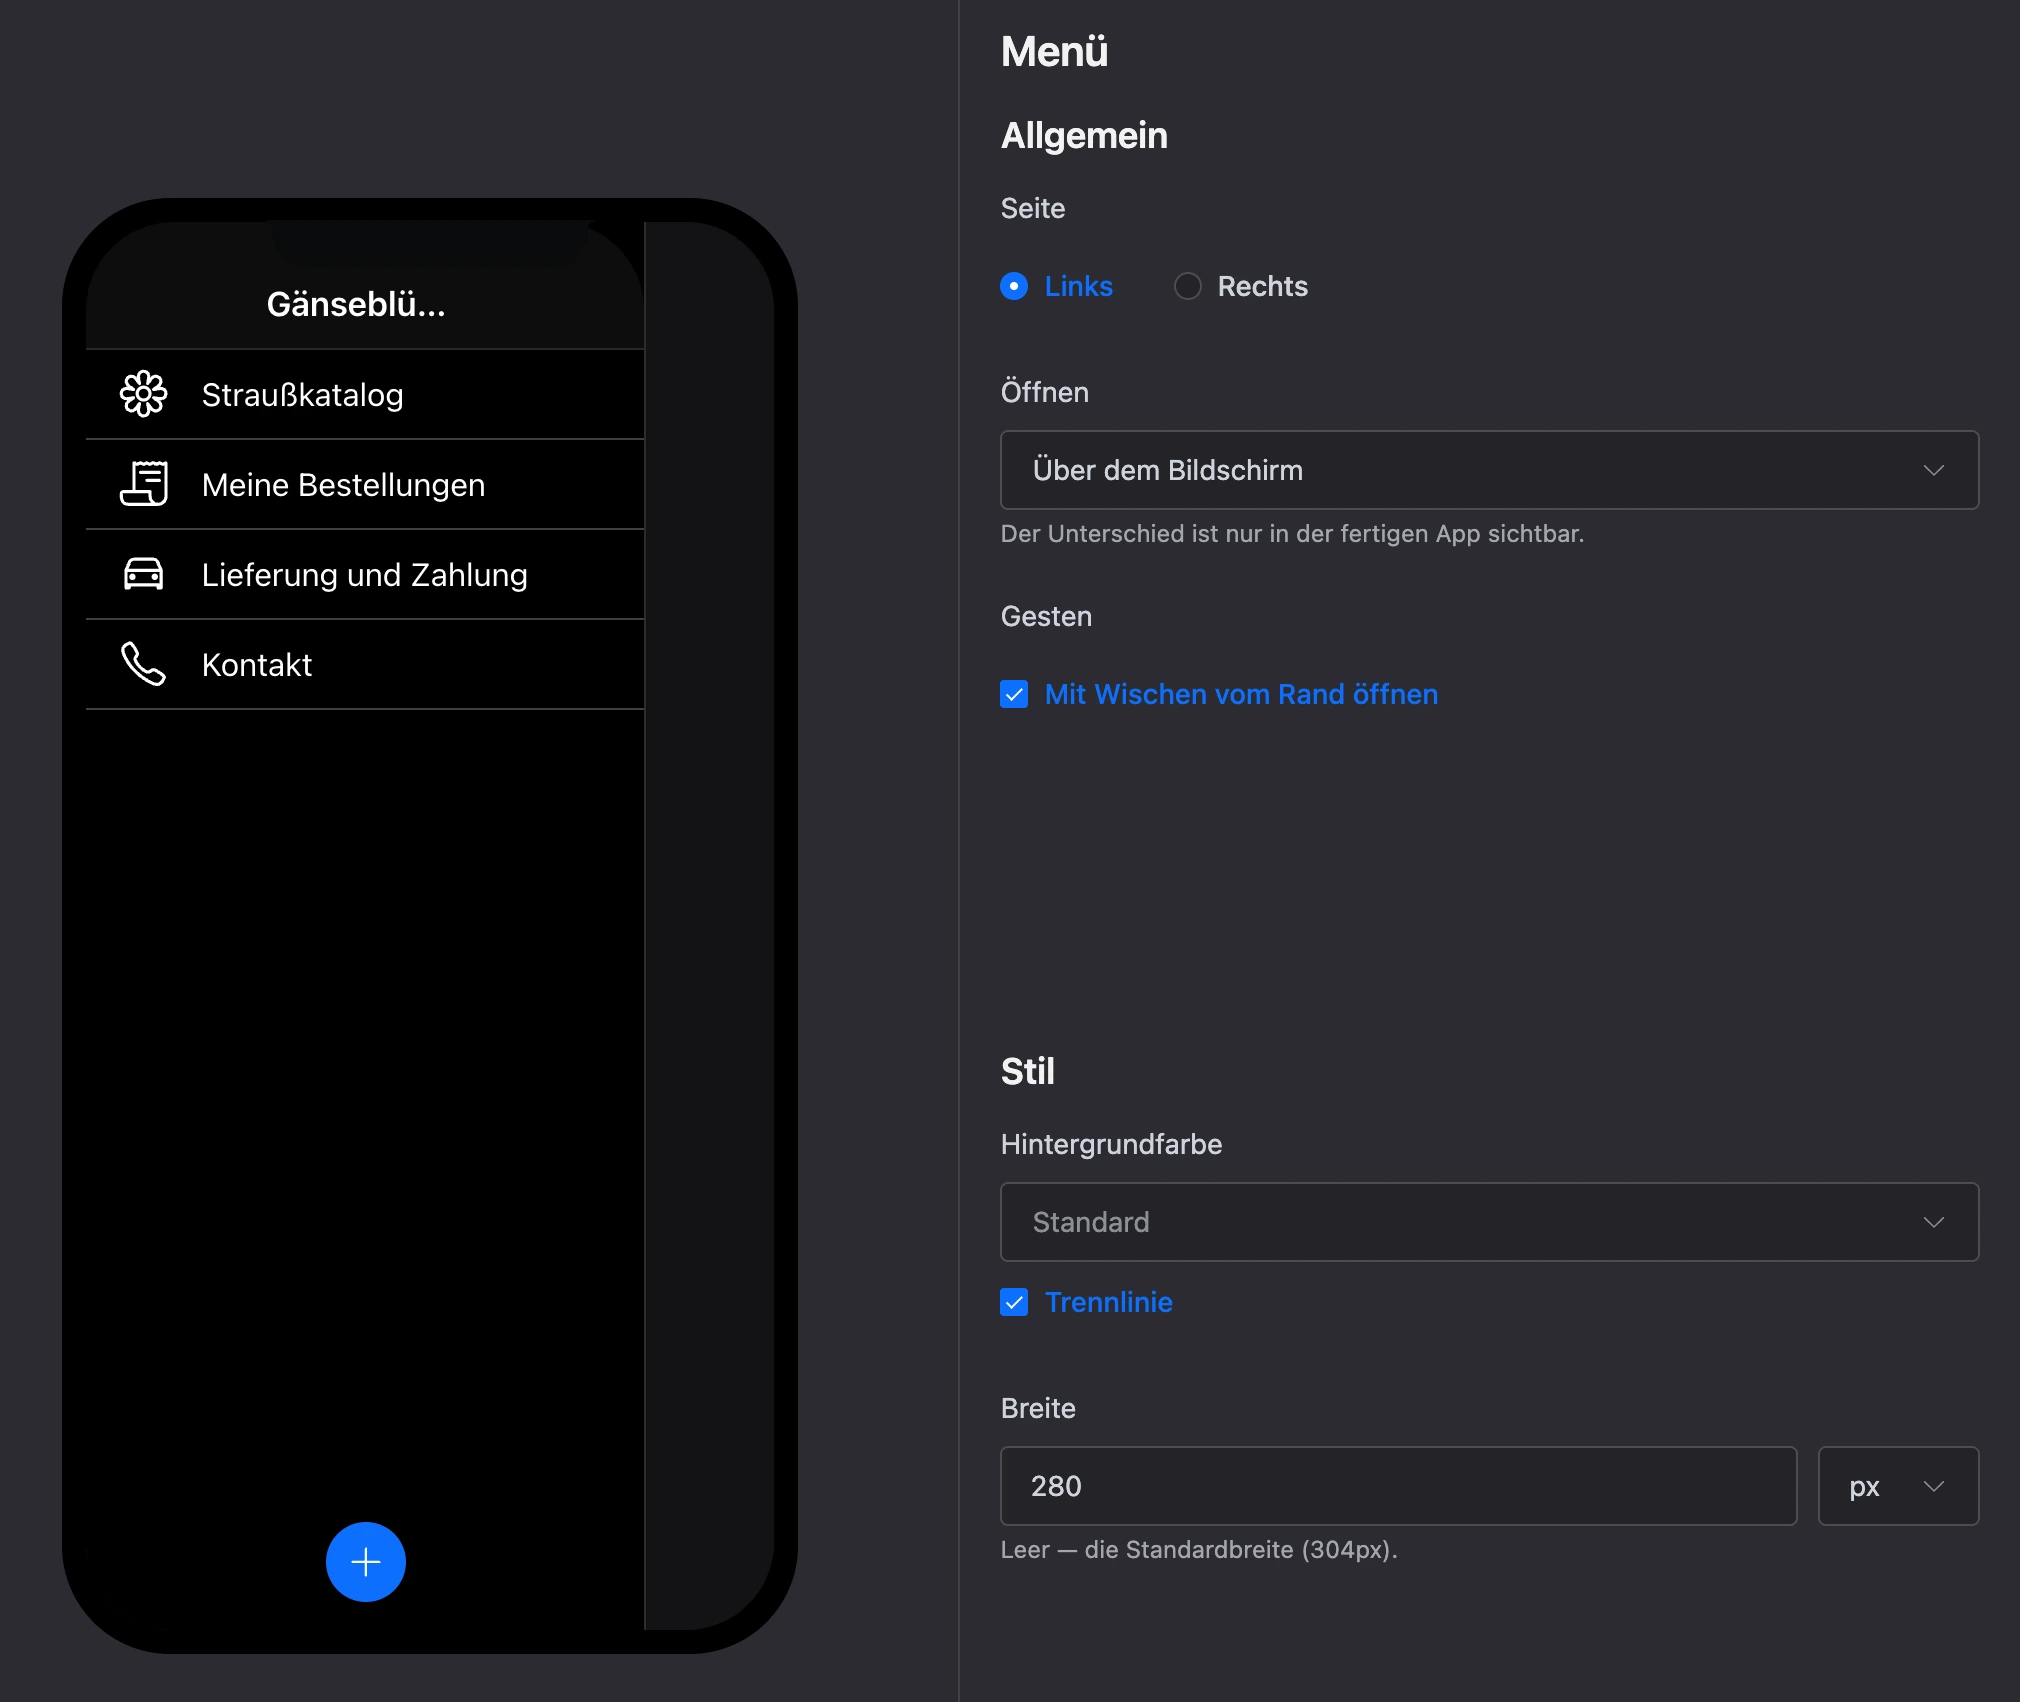Click the Gänseblü... menu header title
Viewport: 2020px width, 1702px height.
[x=356, y=304]
